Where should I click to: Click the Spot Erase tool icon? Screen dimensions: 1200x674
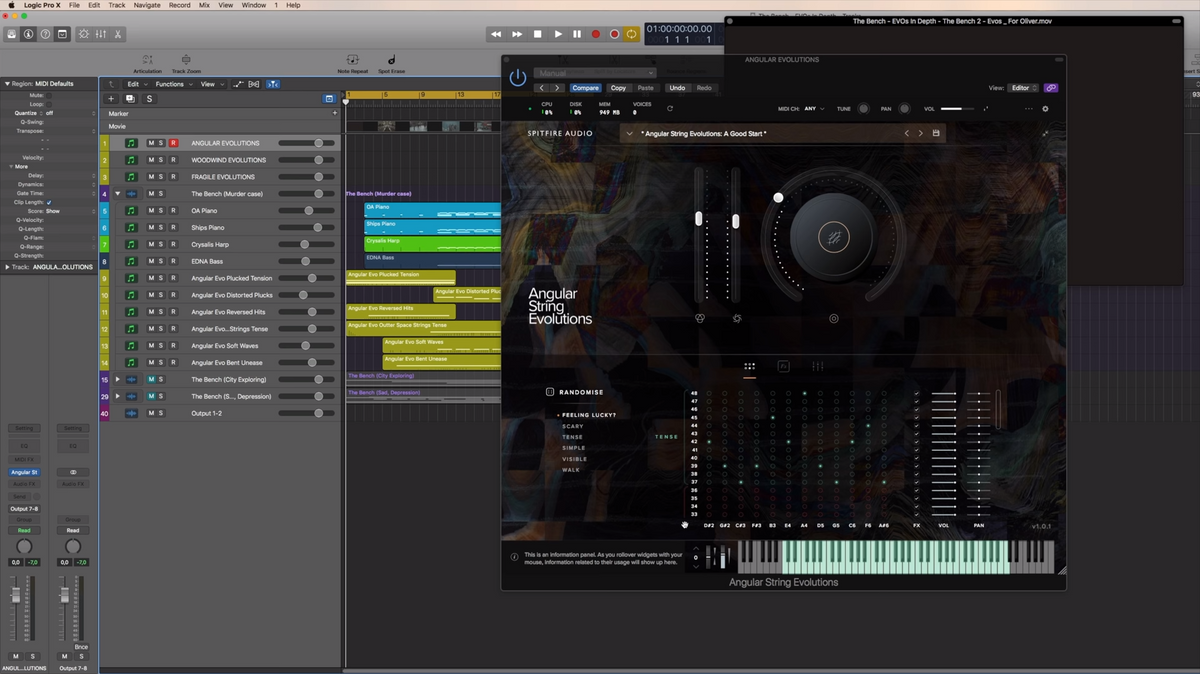pyautogui.click(x=391, y=61)
